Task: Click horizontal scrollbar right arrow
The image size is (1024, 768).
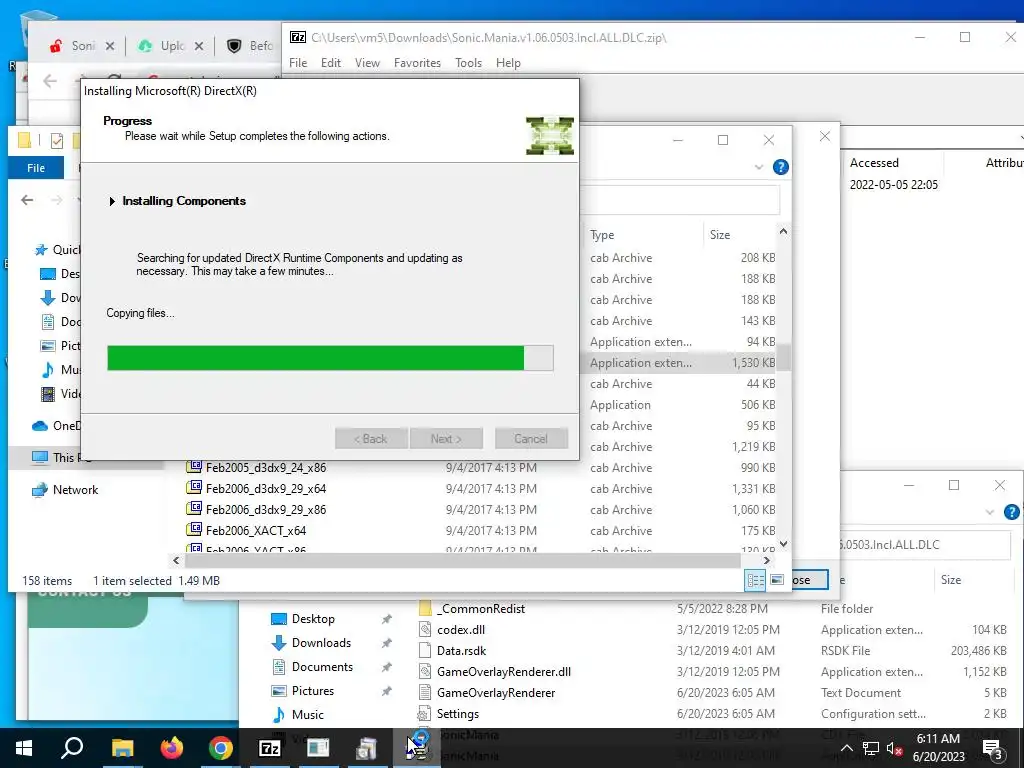Action: coord(767,560)
